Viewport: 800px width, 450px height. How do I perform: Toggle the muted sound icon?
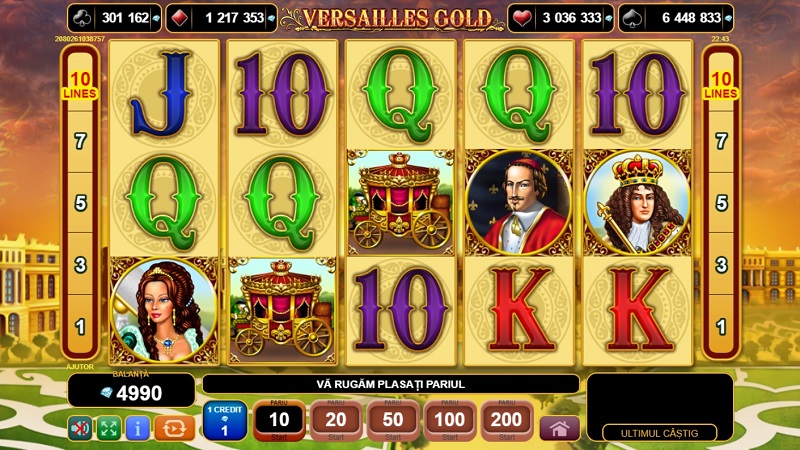pos(80,428)
